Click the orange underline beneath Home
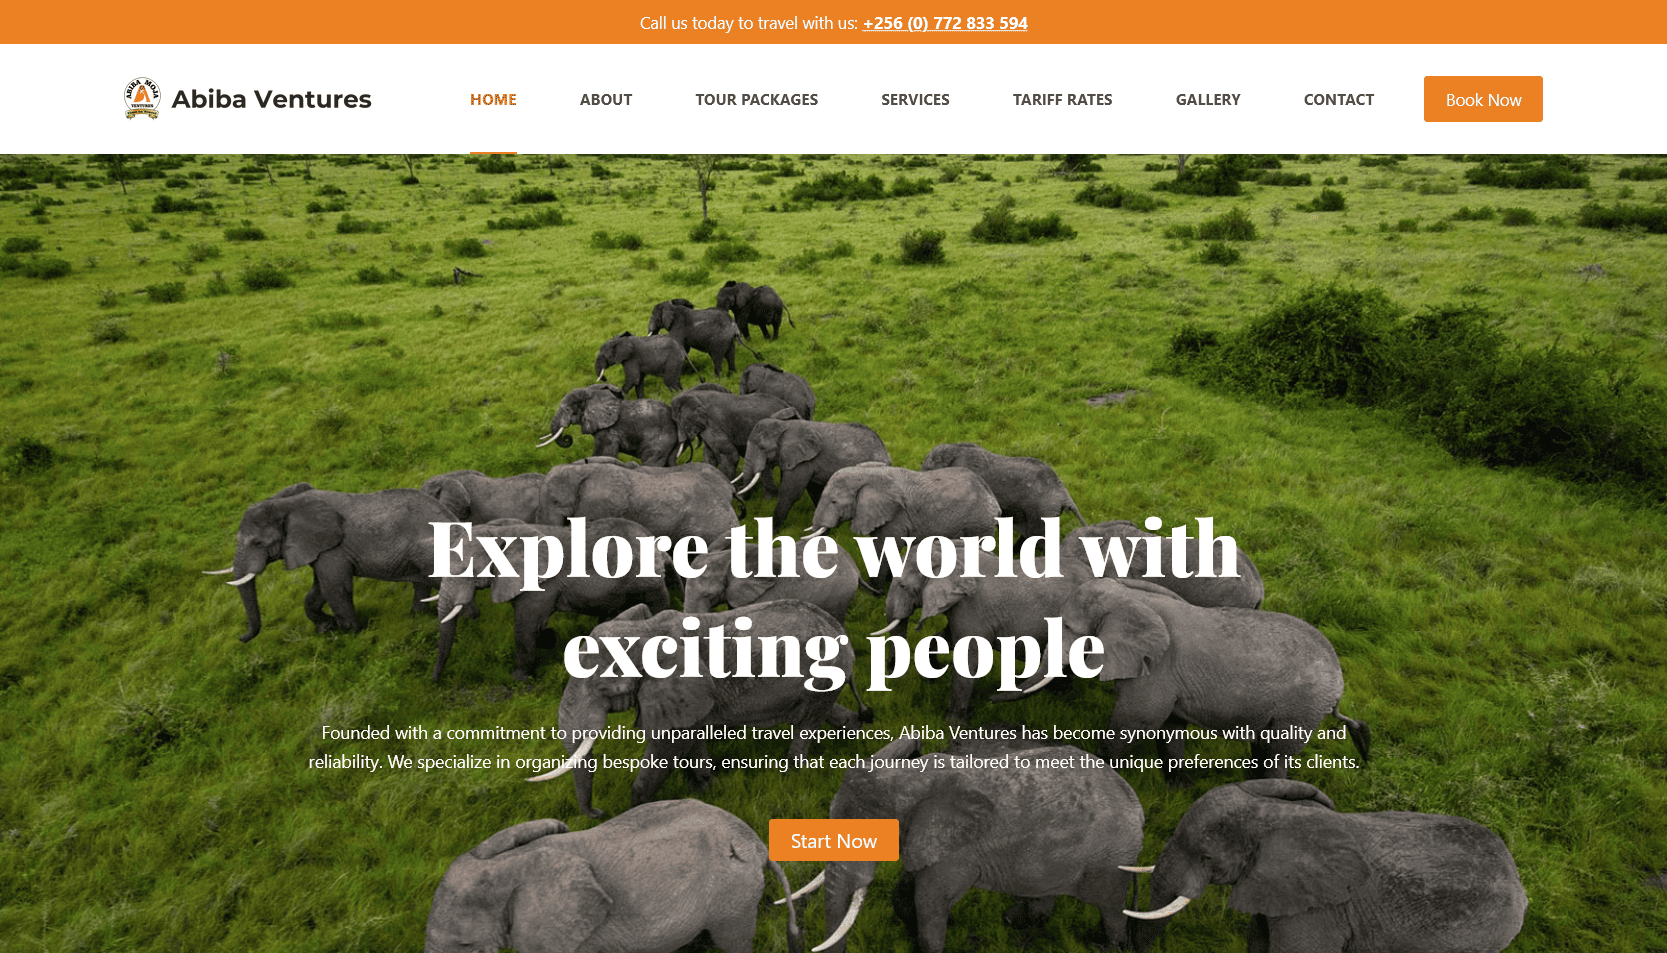The width and height of the screenshot is (1667, 953). point(493,152)
